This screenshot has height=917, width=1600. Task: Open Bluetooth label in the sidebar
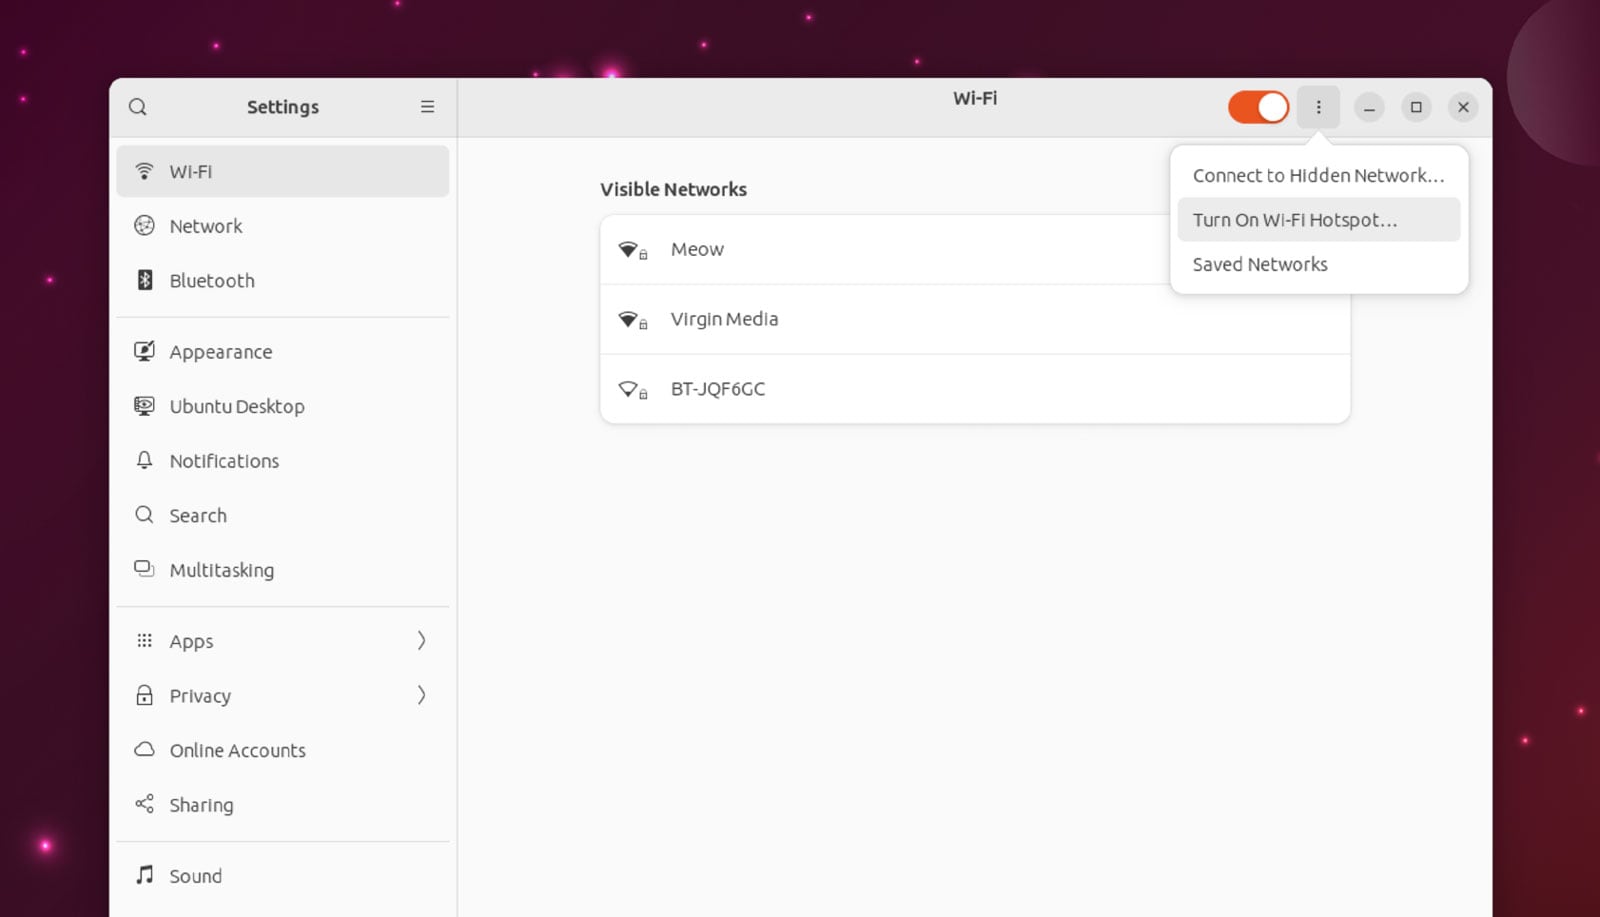(x=212, y=281)
